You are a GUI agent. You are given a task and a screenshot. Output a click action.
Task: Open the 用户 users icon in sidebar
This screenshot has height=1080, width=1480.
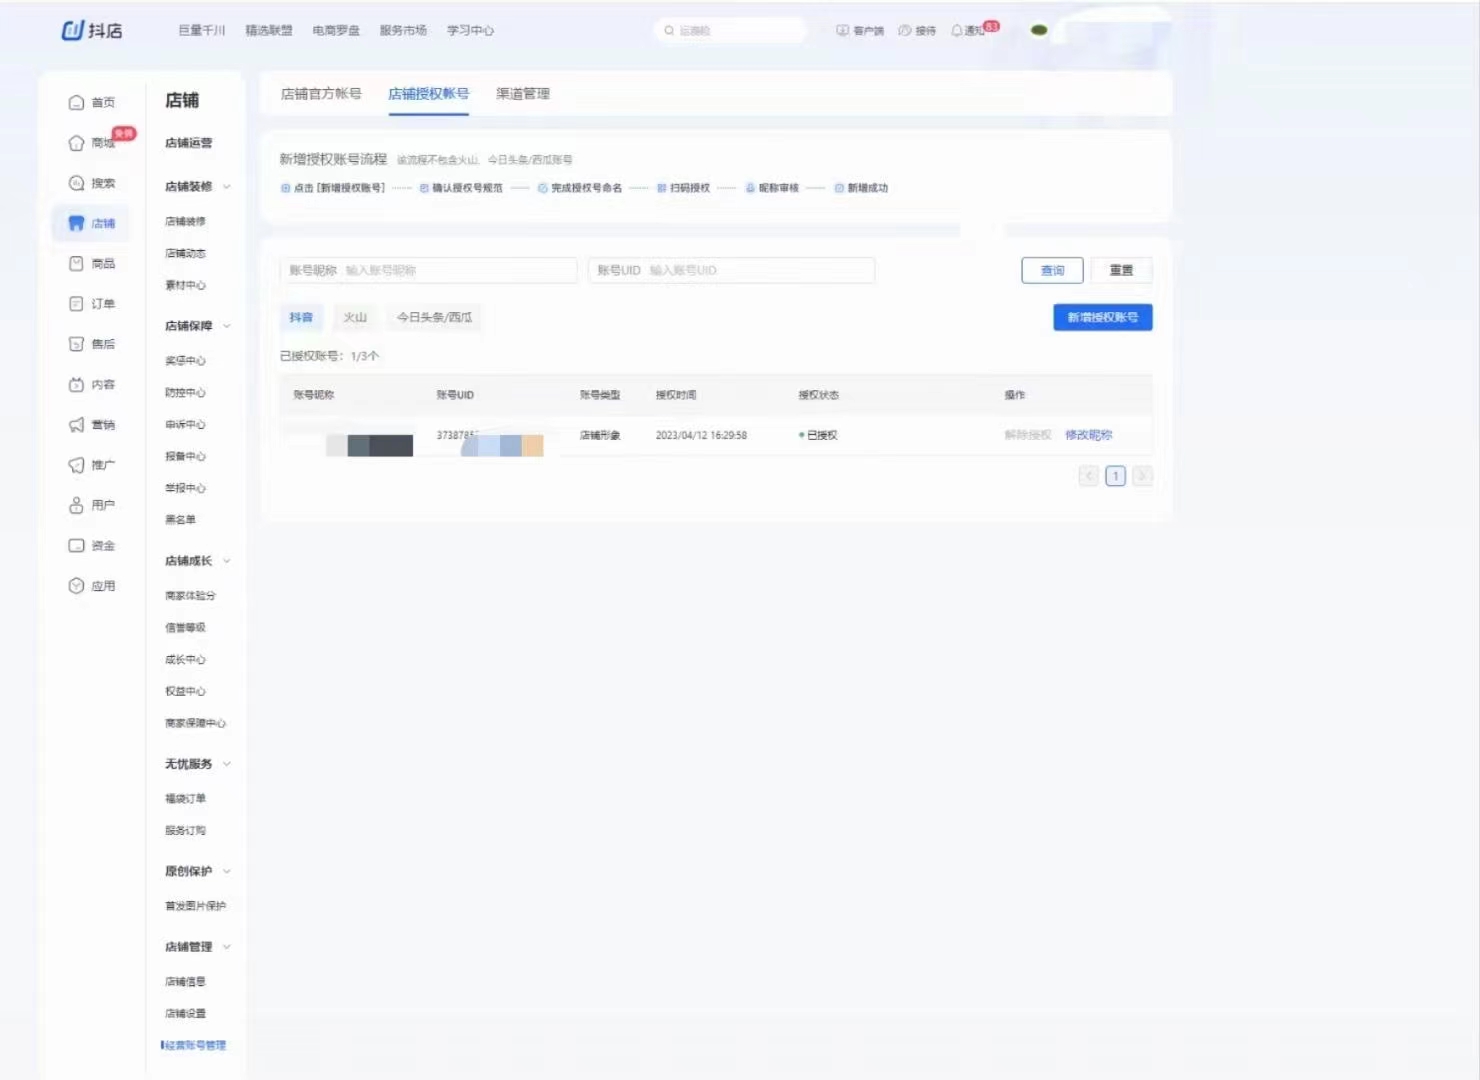click(76, 506)
